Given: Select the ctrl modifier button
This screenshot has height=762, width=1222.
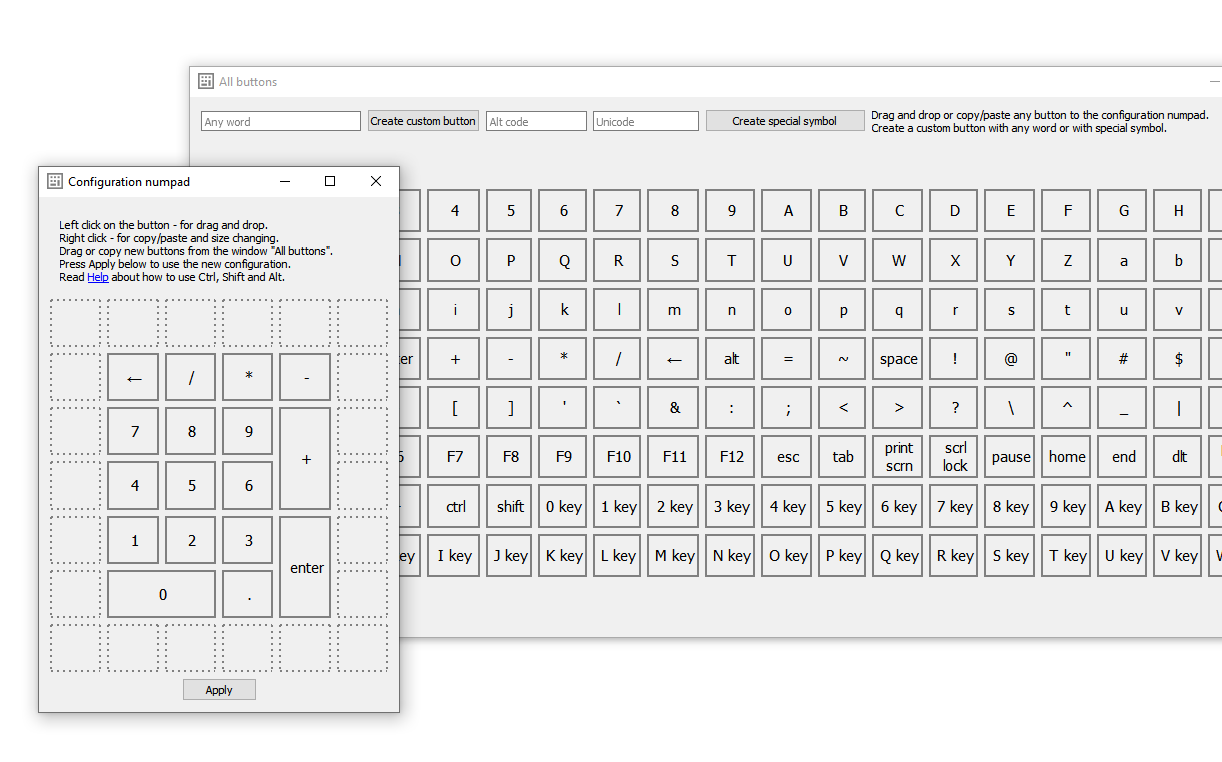Looking at the screenshot, I should [455, 507].
